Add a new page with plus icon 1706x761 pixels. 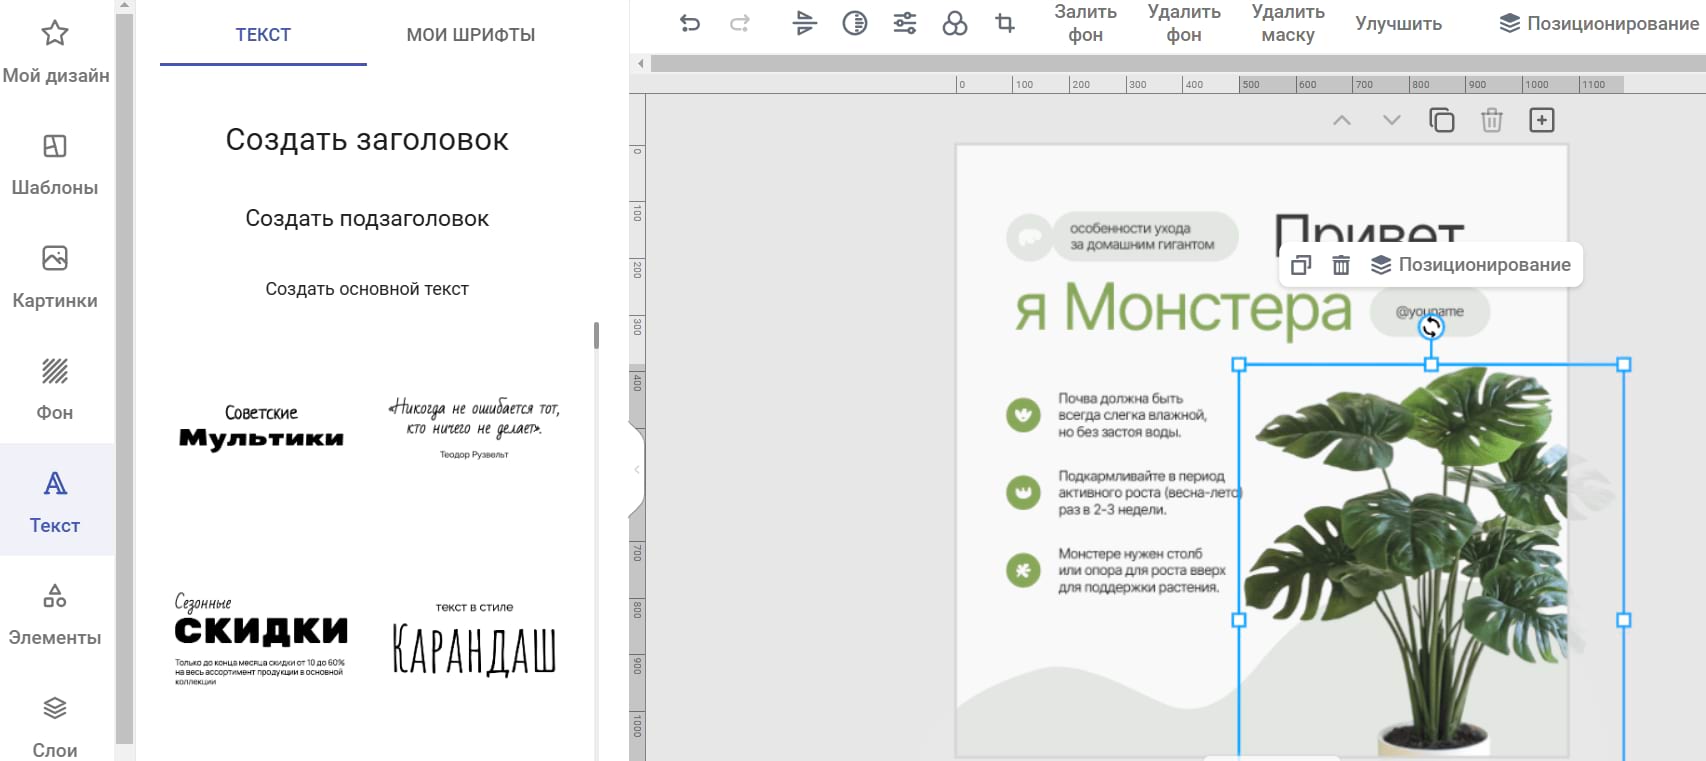pyautogui.click(x=1541, y=120)
